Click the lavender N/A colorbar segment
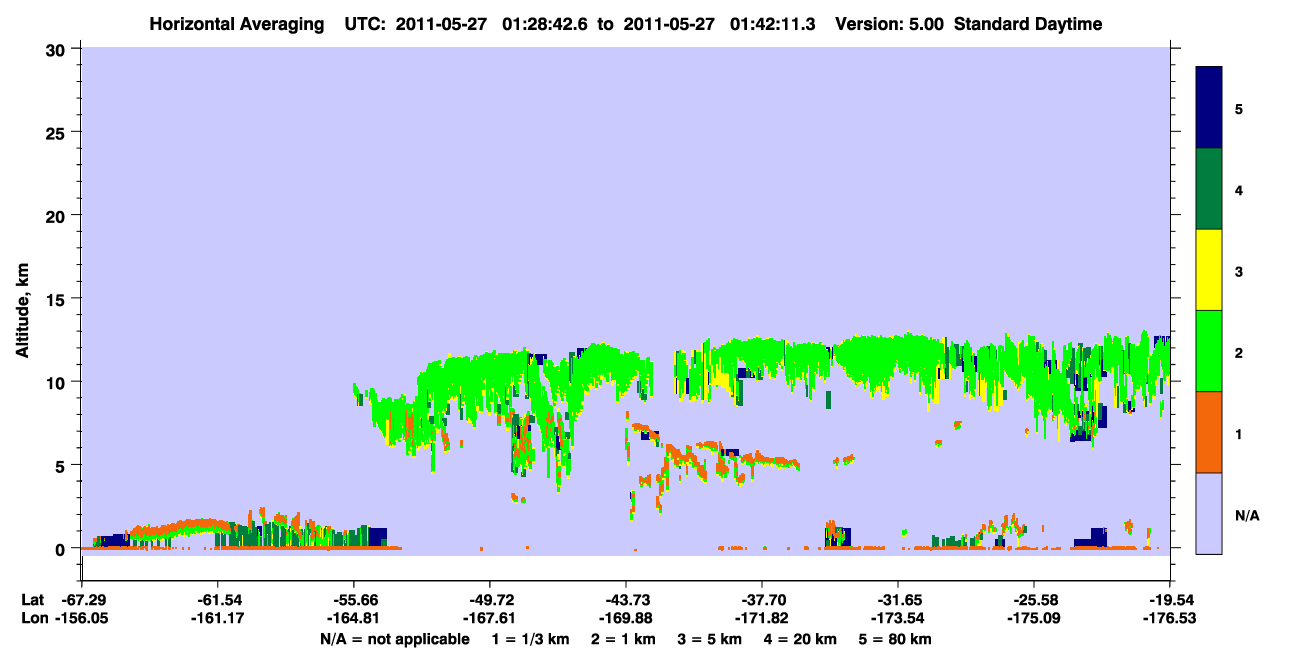This screenshot has width=1300, height=667. [x=1209, y=513]
